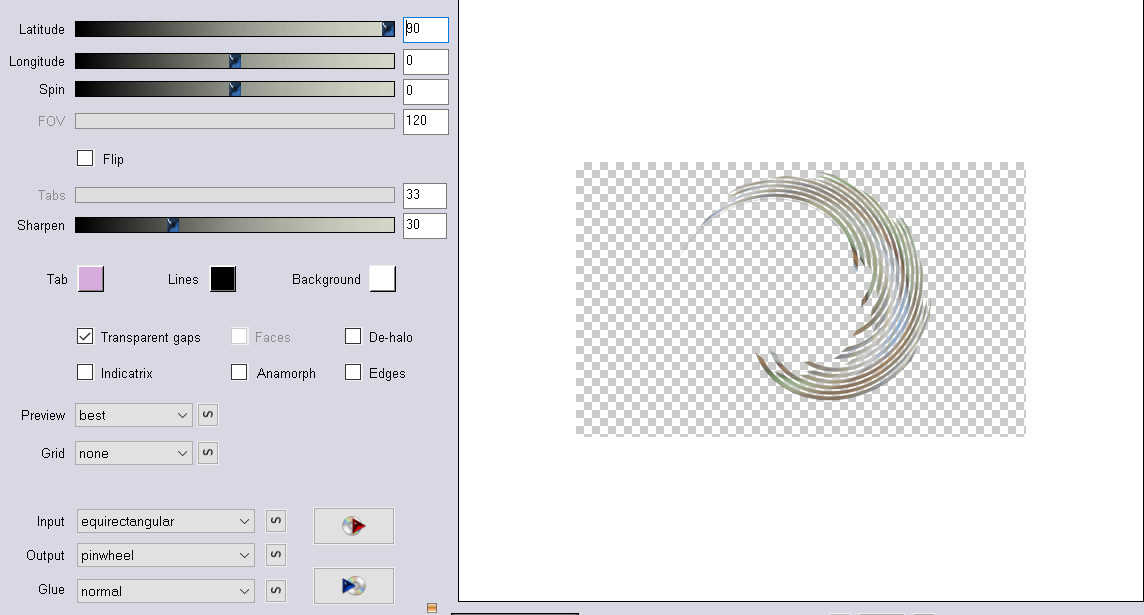Click the cycle icon beside the Preview dropdown

point(208,415)
